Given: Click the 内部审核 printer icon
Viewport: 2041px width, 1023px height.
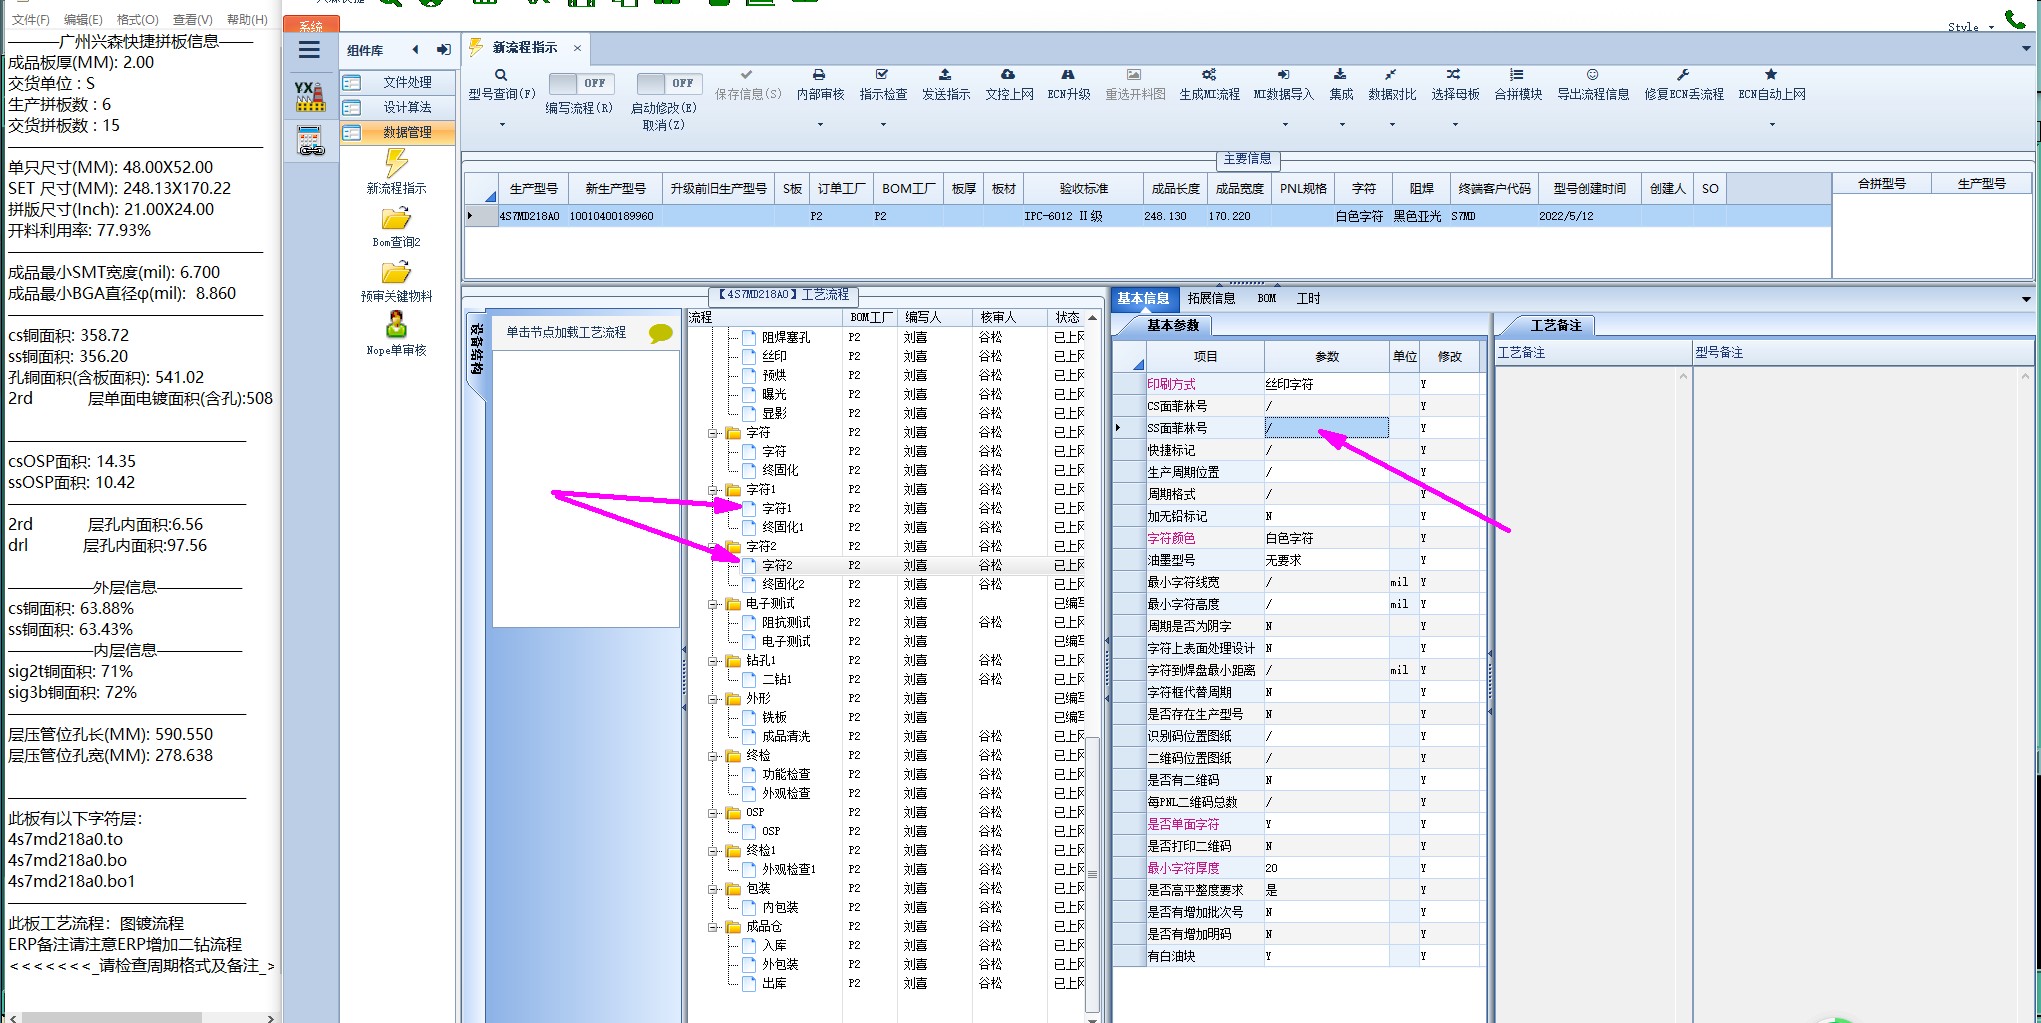Looking at the screenshot, I should click(x=819, y=75).
